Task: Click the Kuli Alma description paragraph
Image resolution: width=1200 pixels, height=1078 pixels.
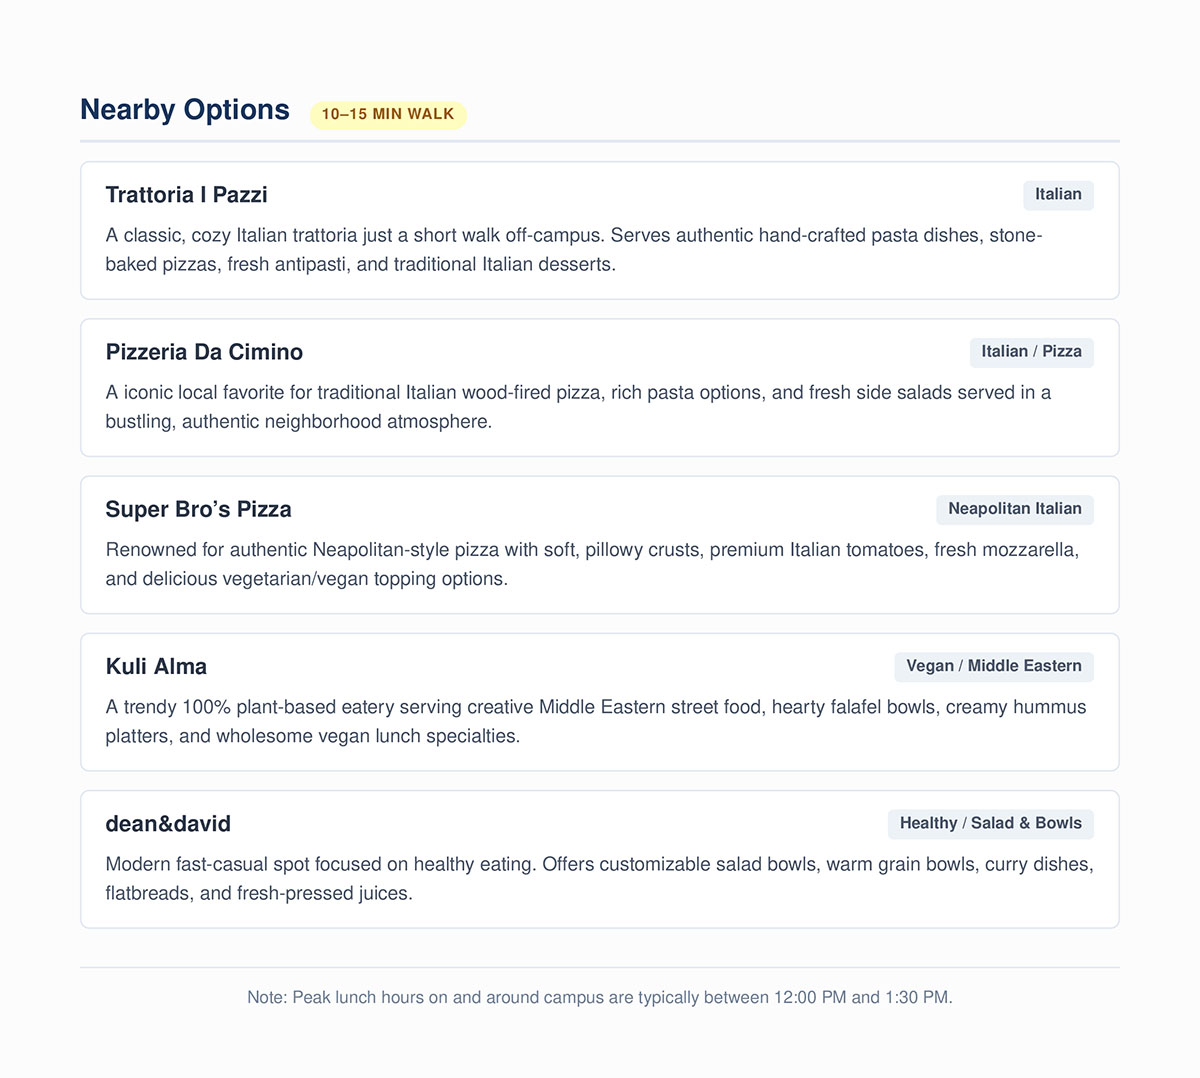Action: point(596,721)
